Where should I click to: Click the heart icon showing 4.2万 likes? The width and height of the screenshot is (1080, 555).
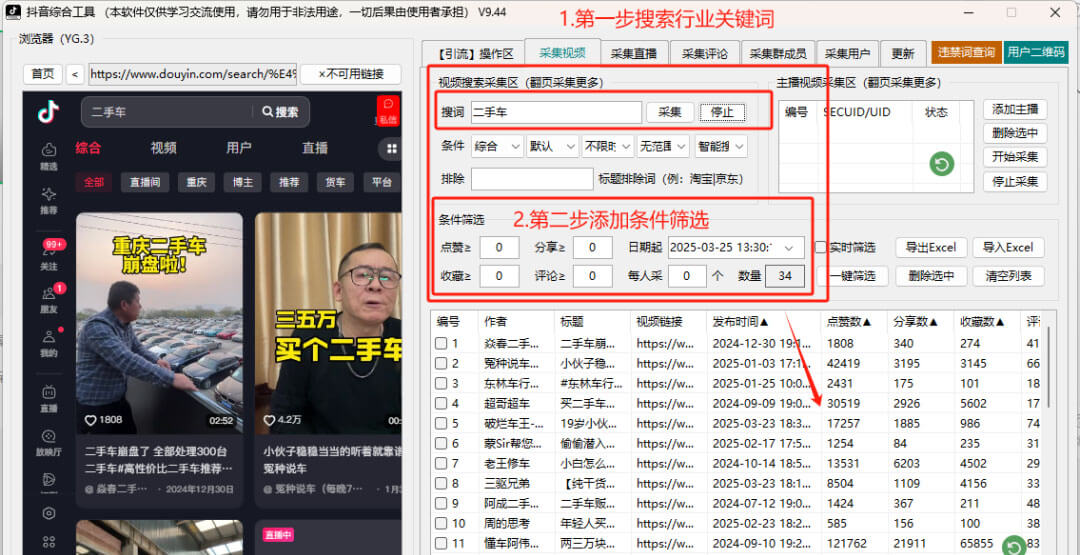269,420
